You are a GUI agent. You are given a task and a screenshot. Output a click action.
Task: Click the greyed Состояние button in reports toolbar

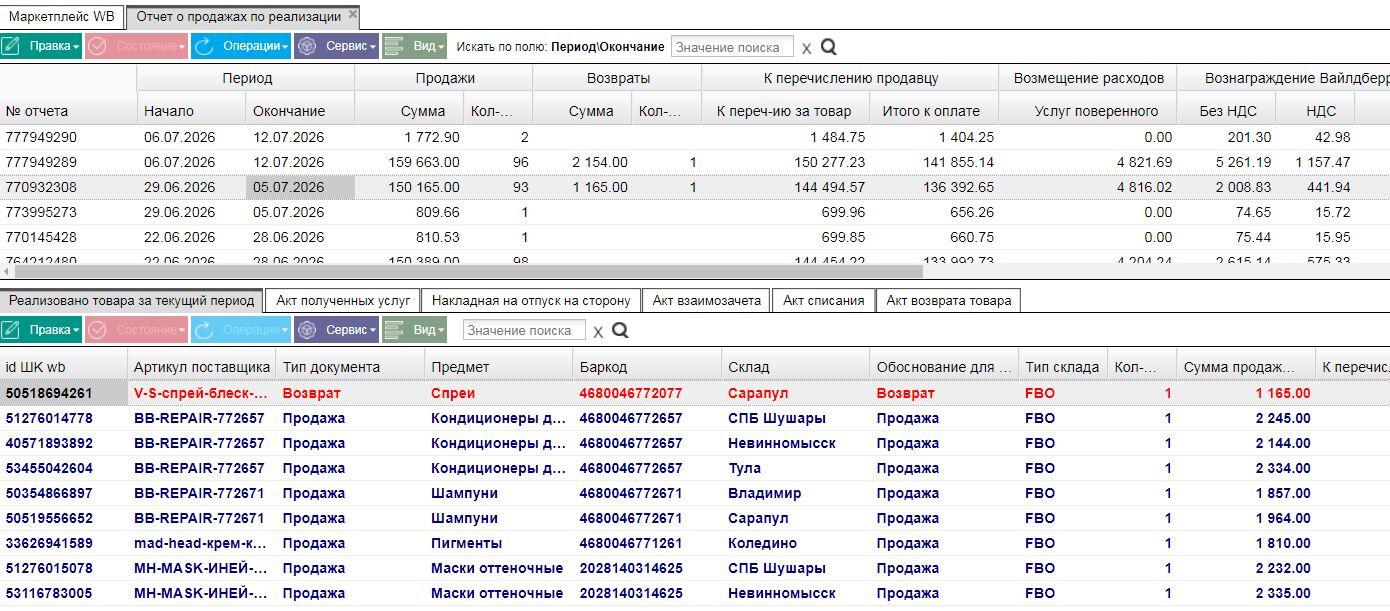pos(137,46)
